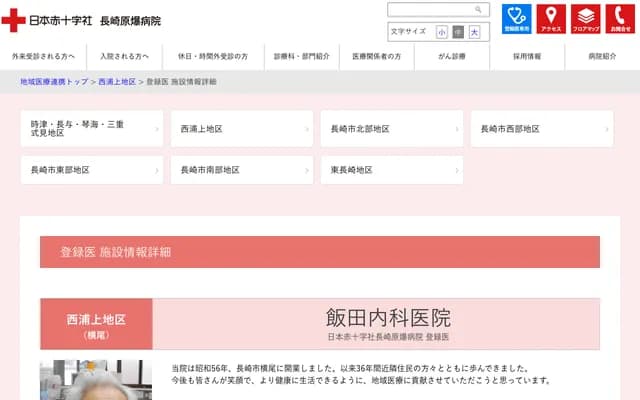This screenshot has width=640, height=400.
Task: Click the search magnifier icon
Action: click(478, 9)
